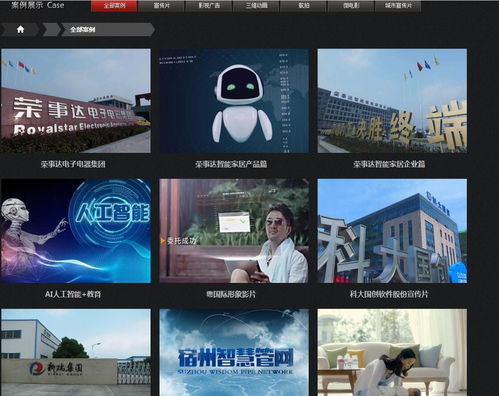
Task: Switch to the 城市宣传片 tab
Action: click(x=398, y=6)
